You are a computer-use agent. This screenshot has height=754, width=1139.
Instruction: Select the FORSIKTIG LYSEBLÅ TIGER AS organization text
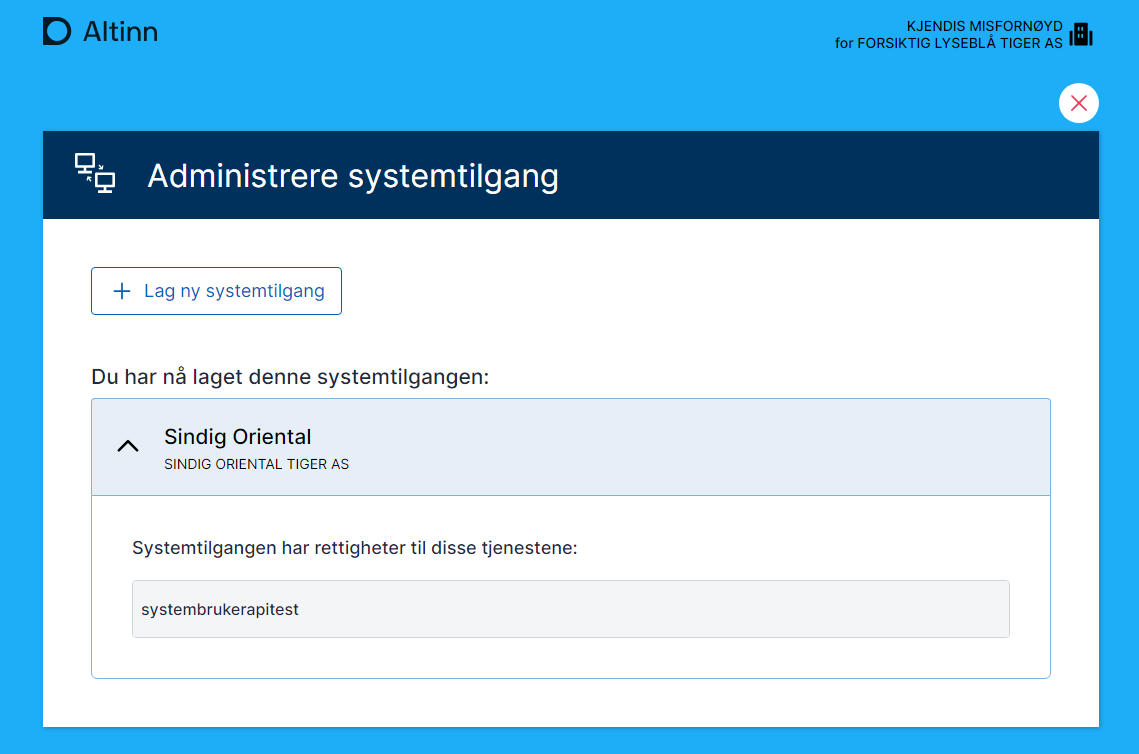pyautogui.click(x=960, y=44)
